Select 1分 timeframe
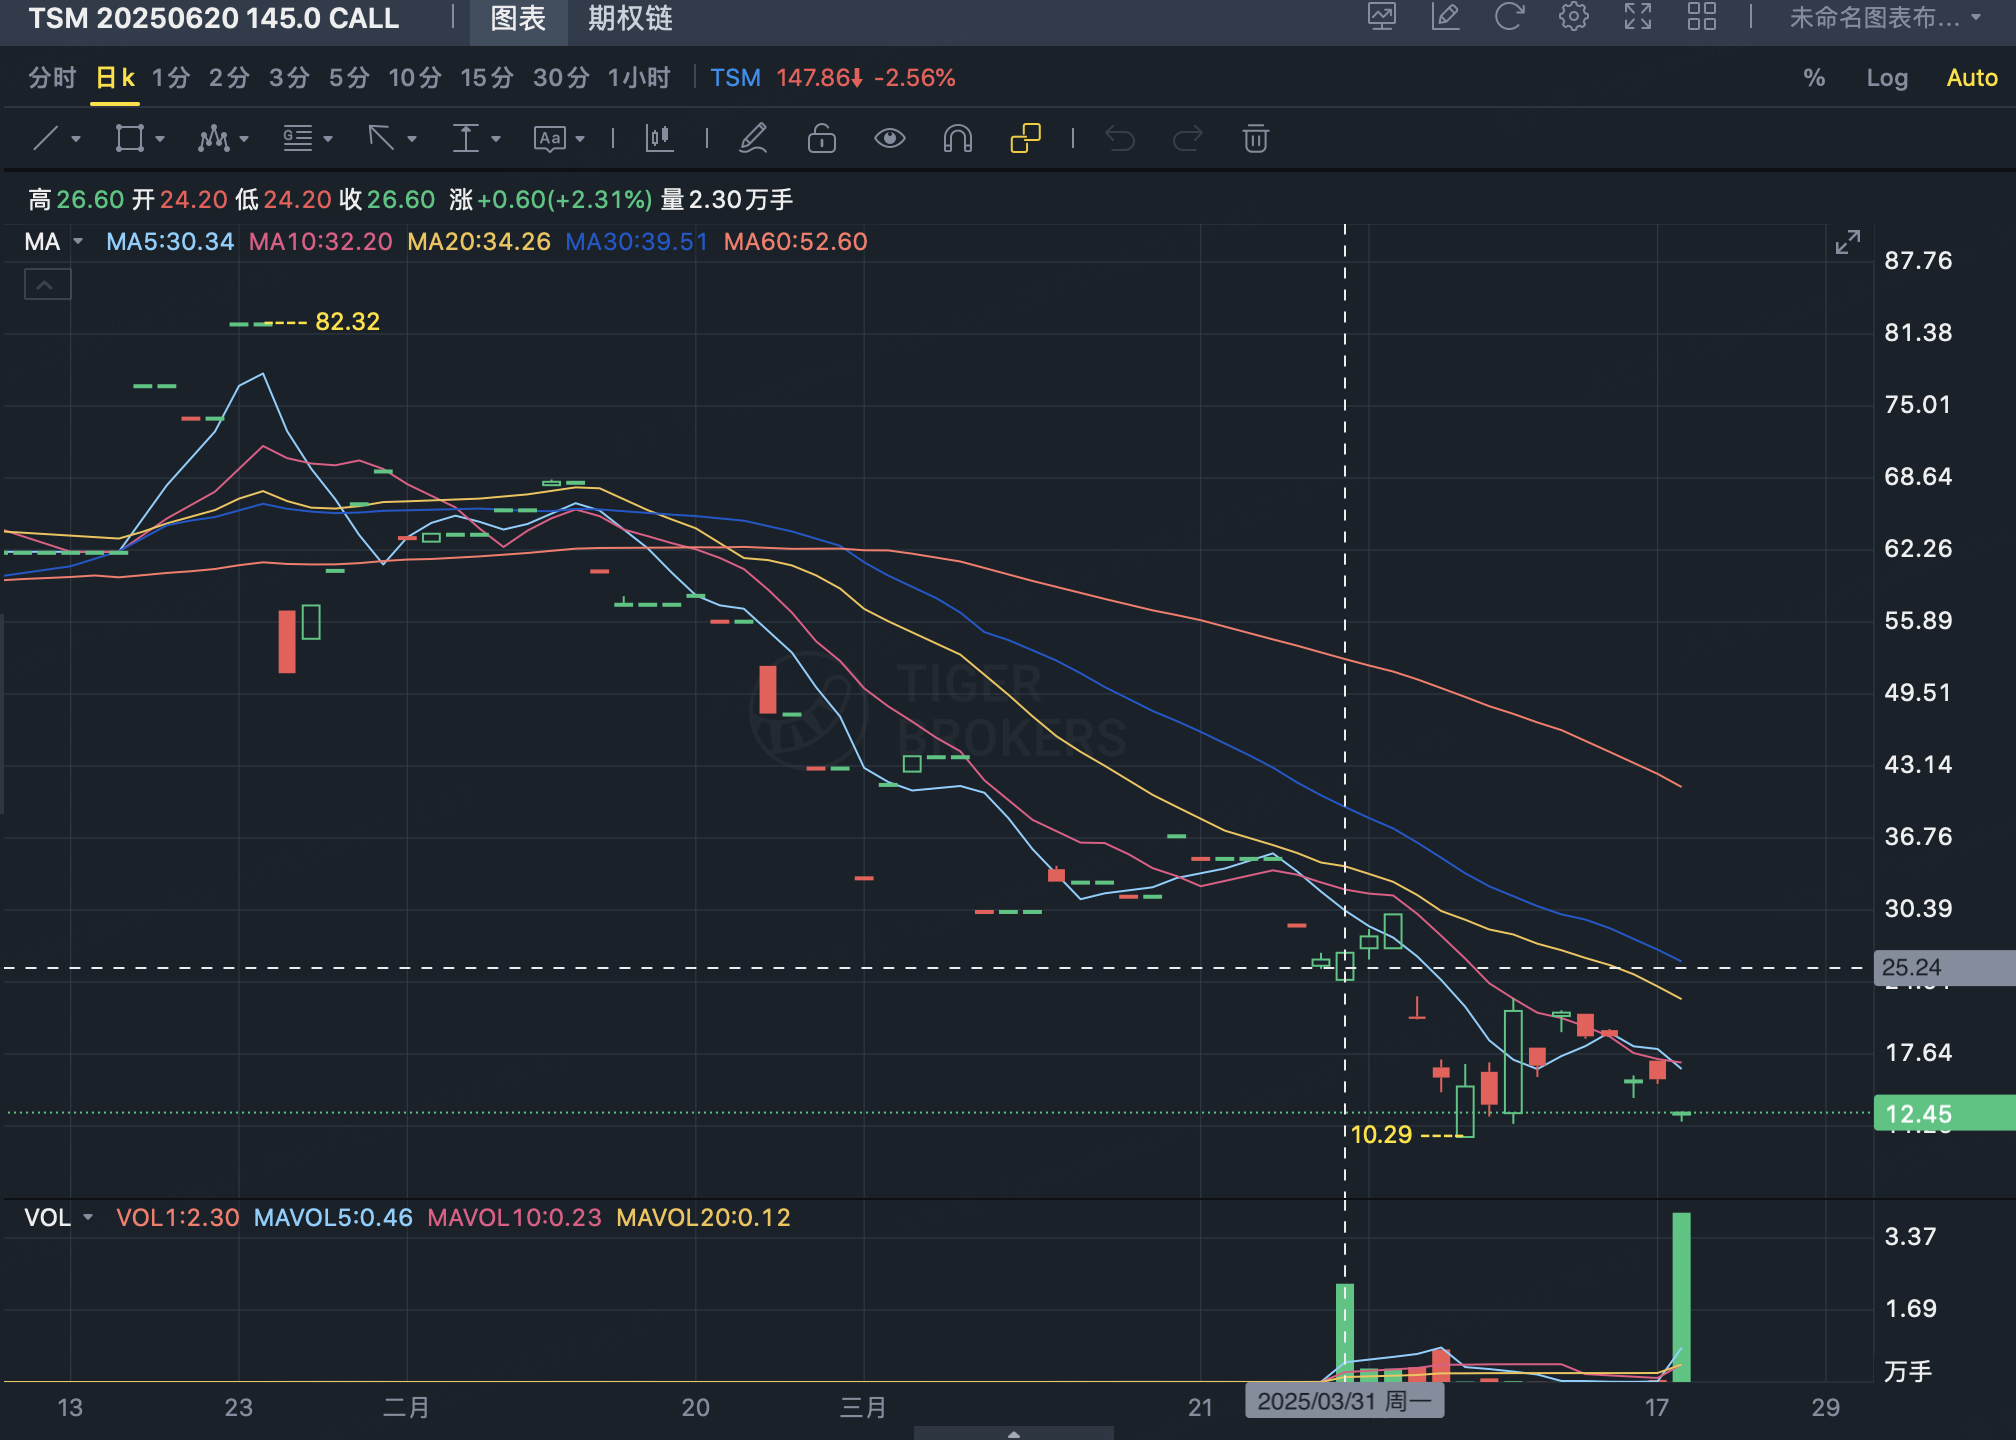2016x1440 pixels. [171, 78]
